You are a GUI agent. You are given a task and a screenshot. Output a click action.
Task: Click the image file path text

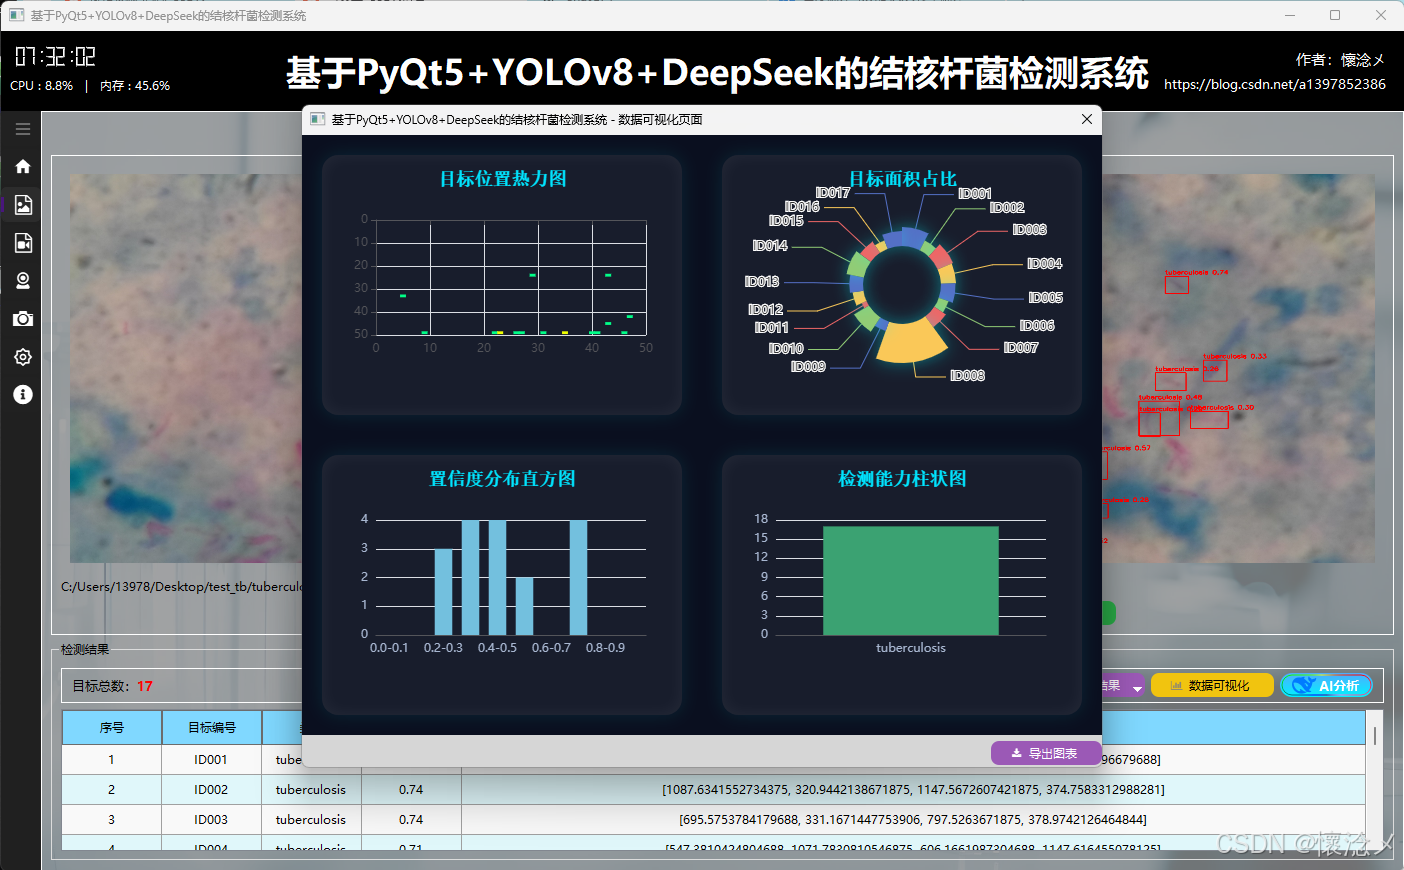click(x=181, y=587)
